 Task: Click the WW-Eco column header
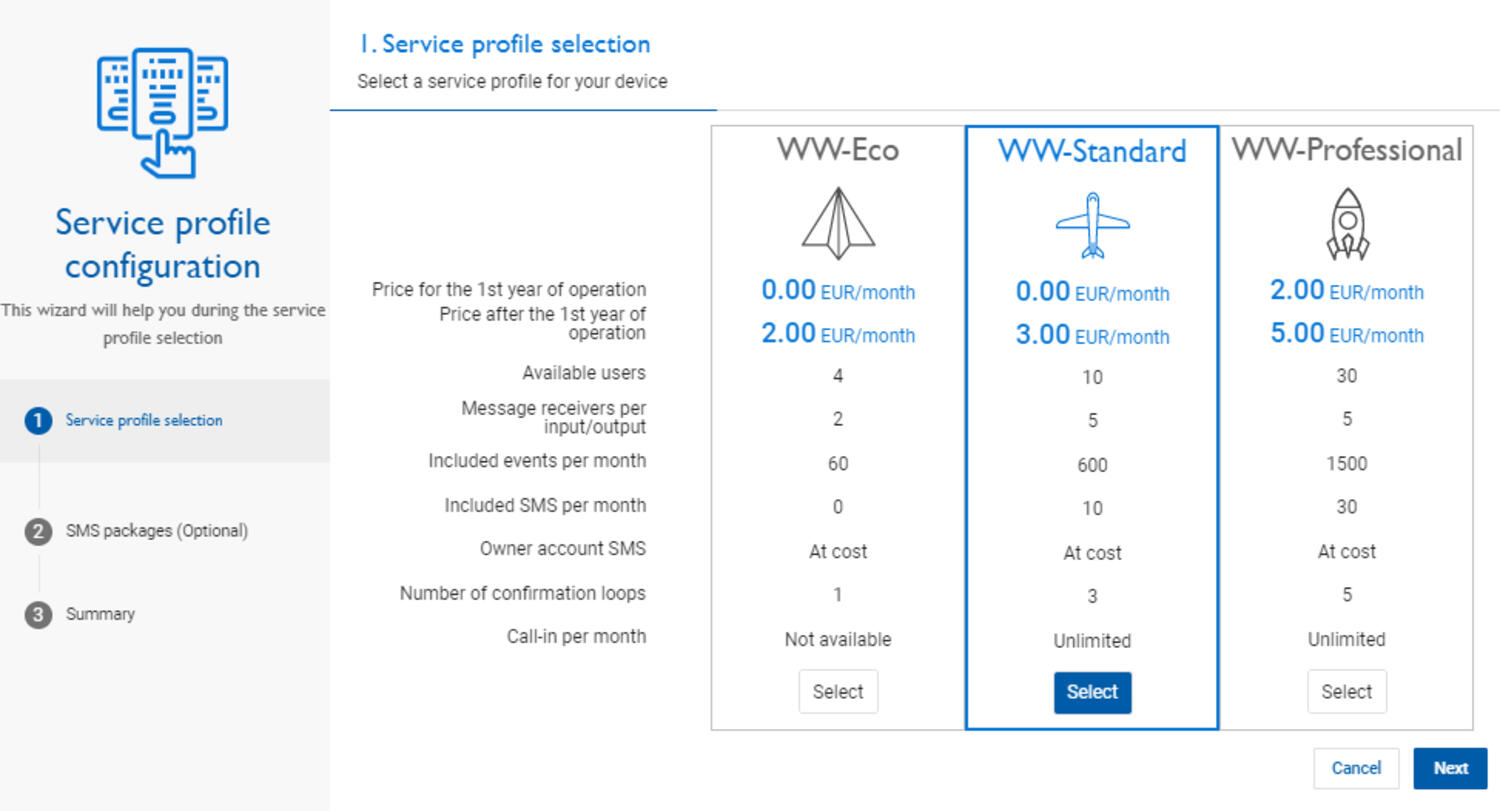pyautogui.click(x=838, y=150)
